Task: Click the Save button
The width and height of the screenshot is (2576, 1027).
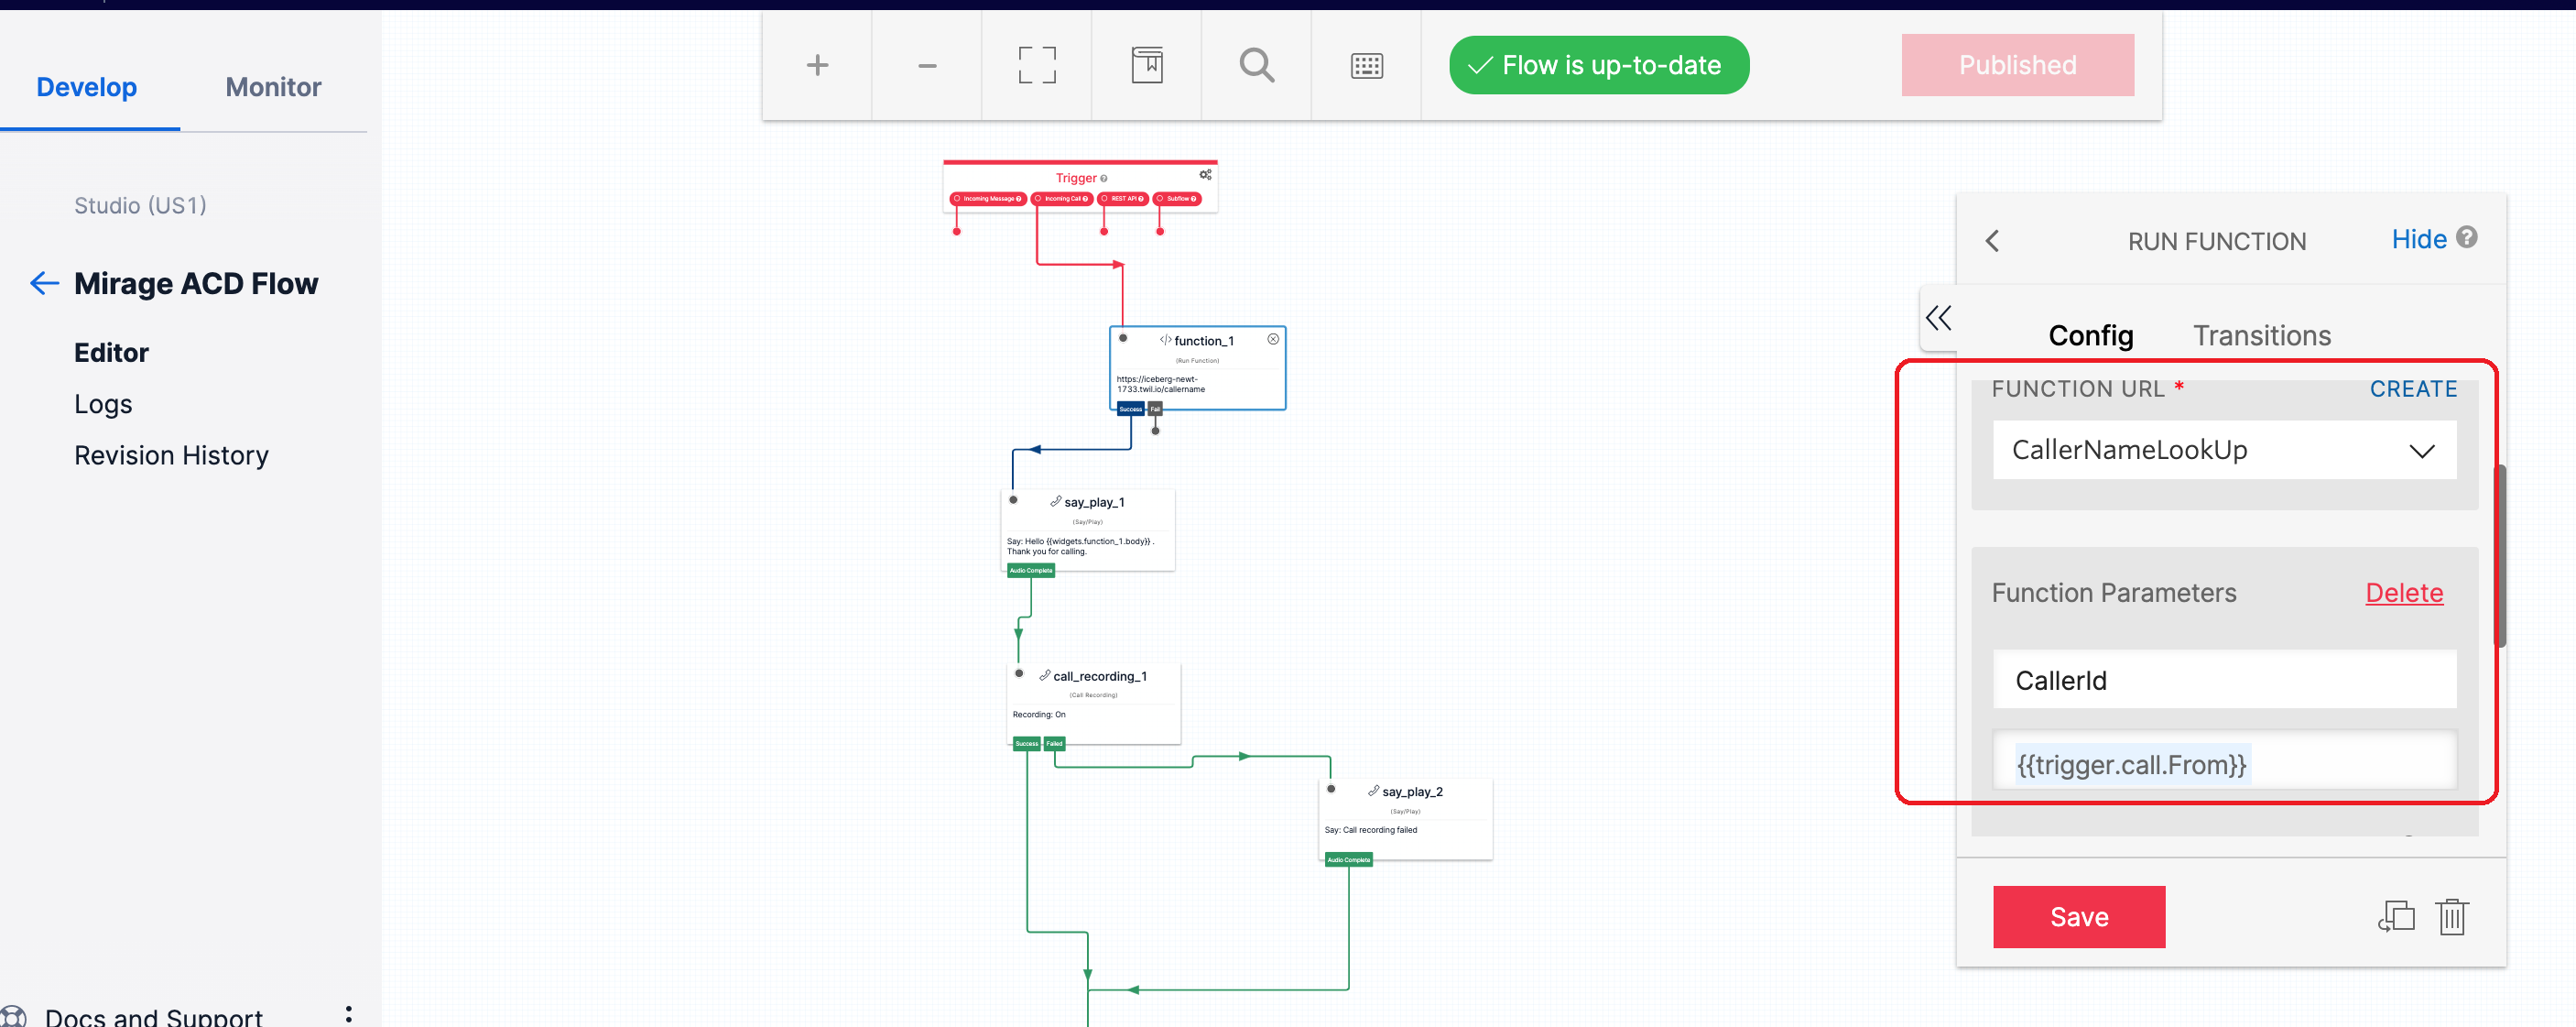Action: [x=2078, y=916]
